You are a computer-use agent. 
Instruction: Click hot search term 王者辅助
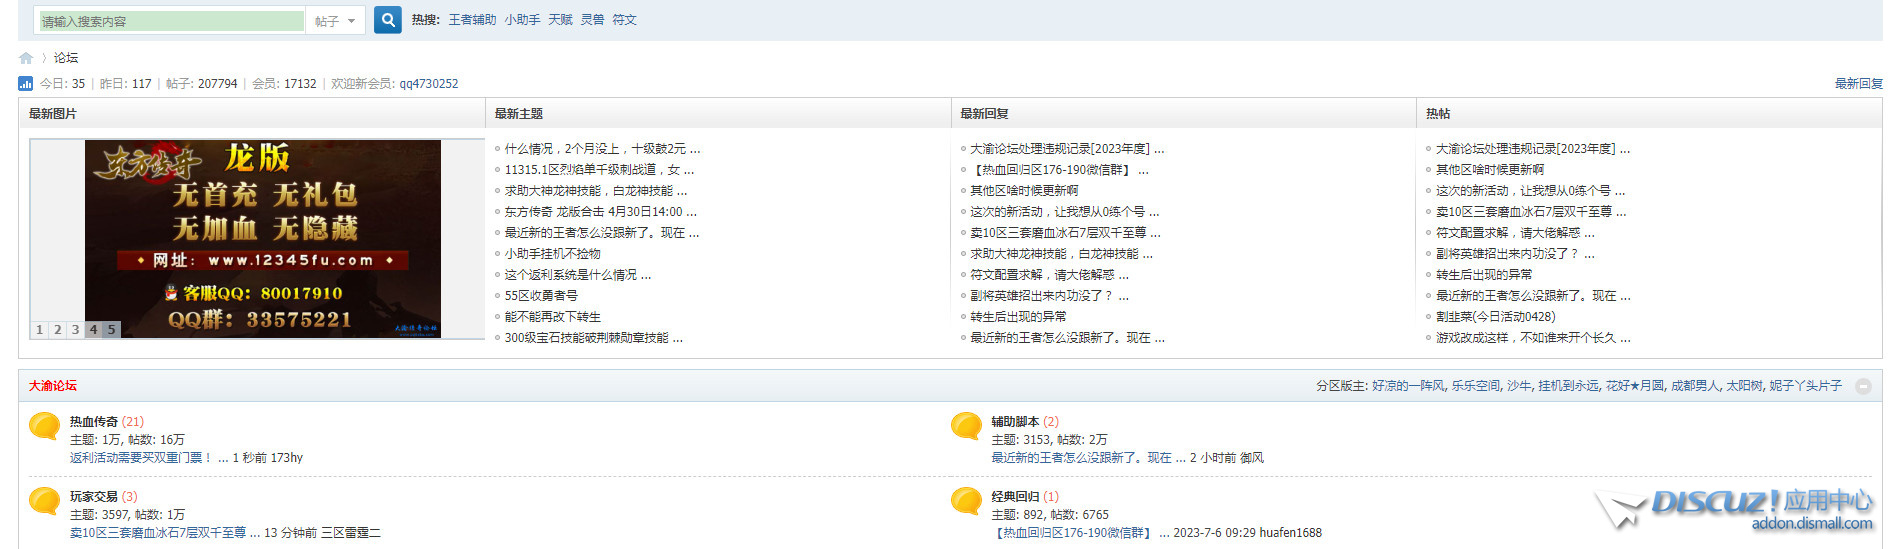(472, 20)
